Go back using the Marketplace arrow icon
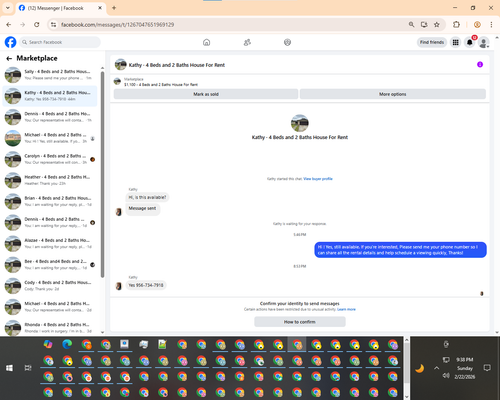Screen dimensions: 500x400 point(9,58)
